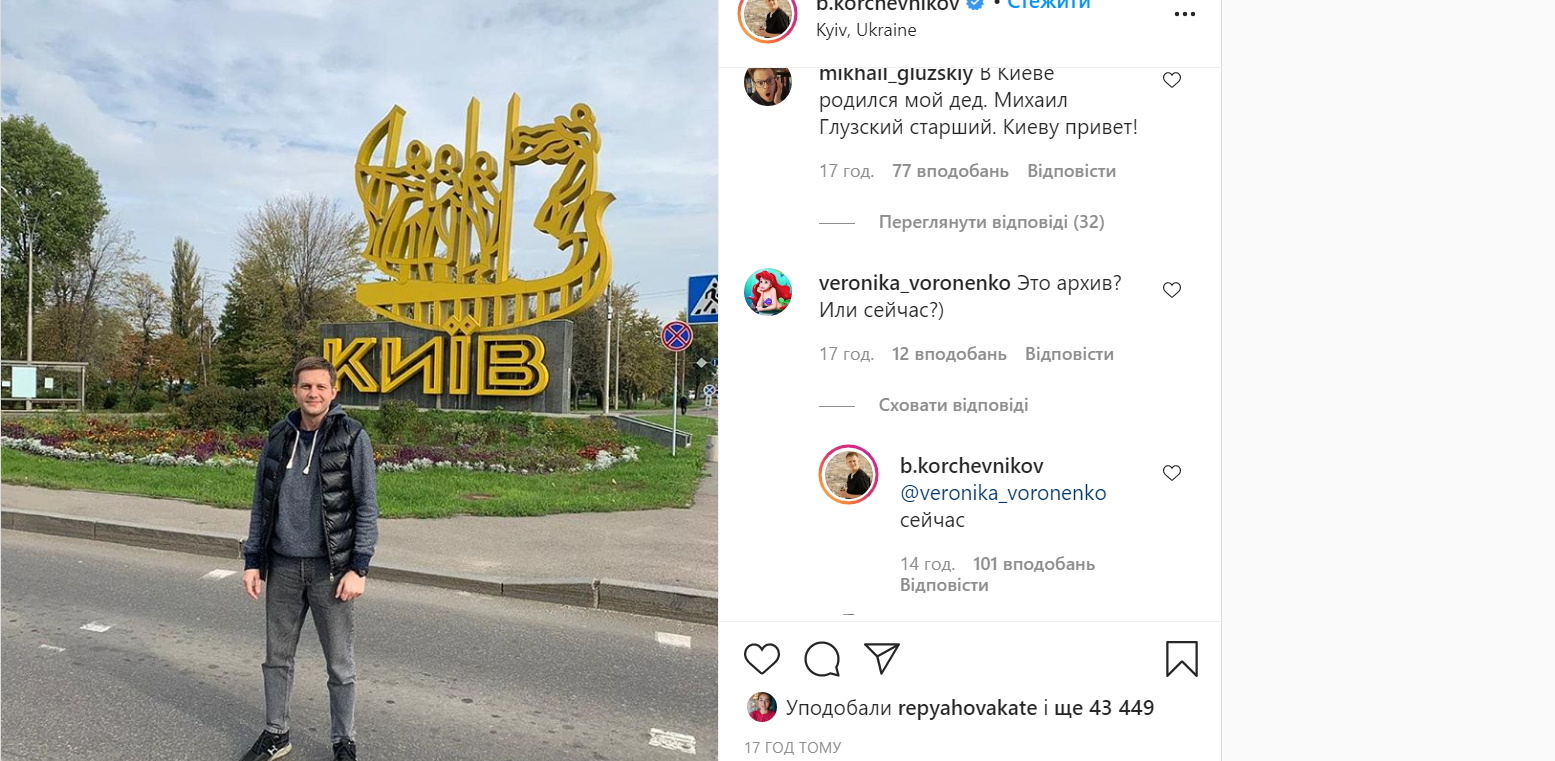The image size is (1555, 761).
Task: Open the @veronika_voronenko mention link
Action: click(x=1003, y=493)
